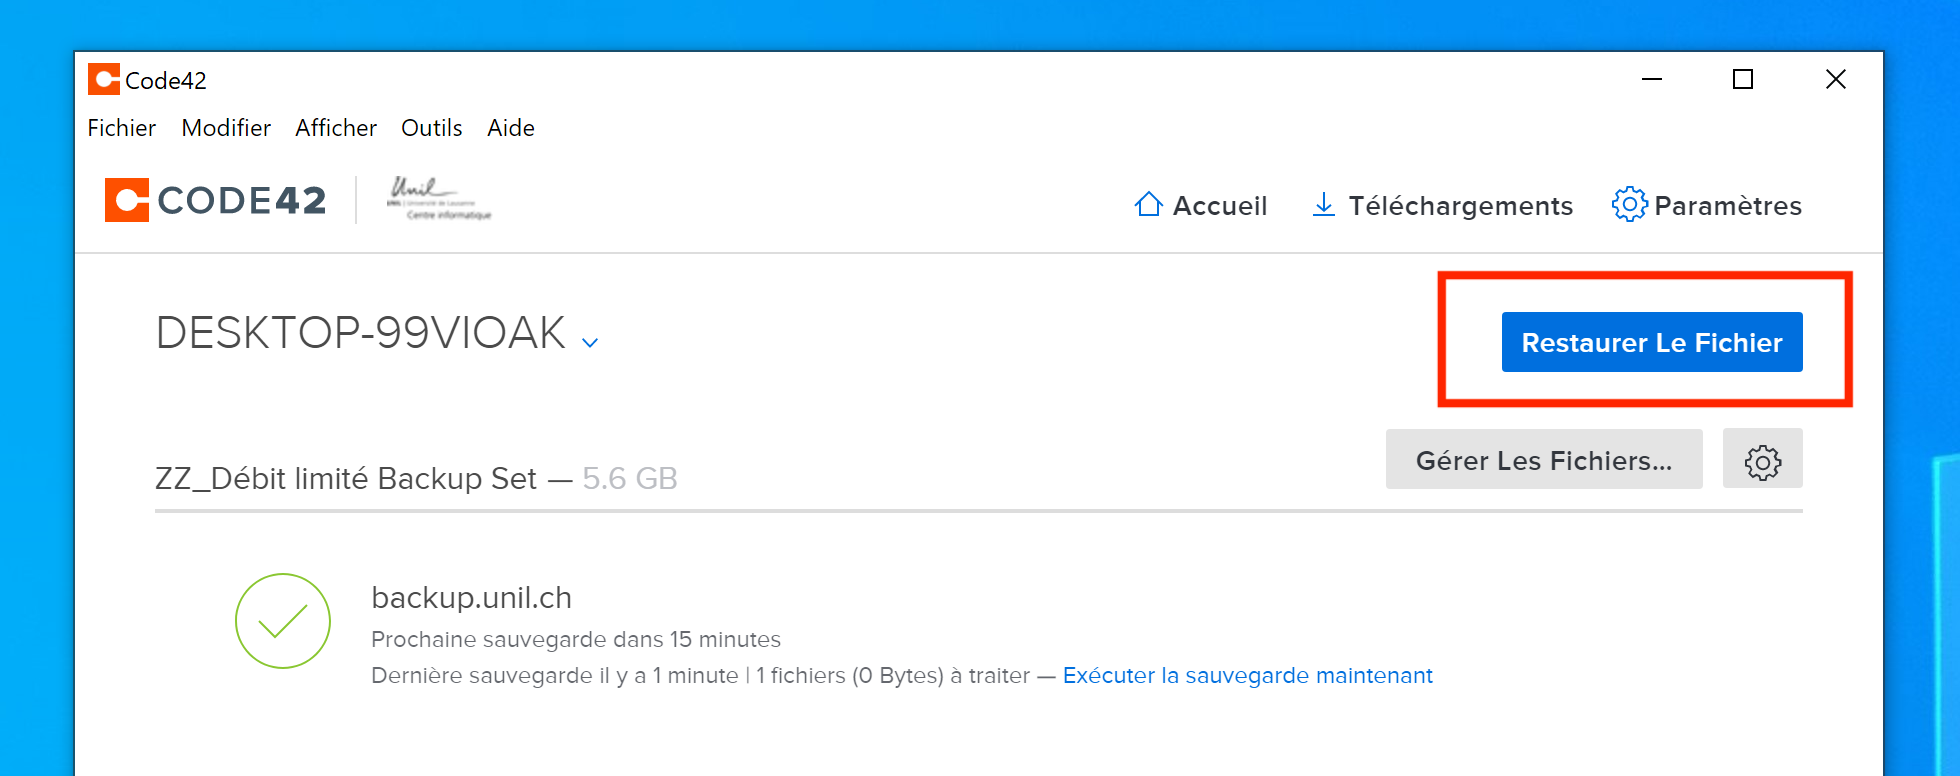The width and height of the screenshot is (1960, 776).
Task: Close the Code42 window
Action: 1835,80
